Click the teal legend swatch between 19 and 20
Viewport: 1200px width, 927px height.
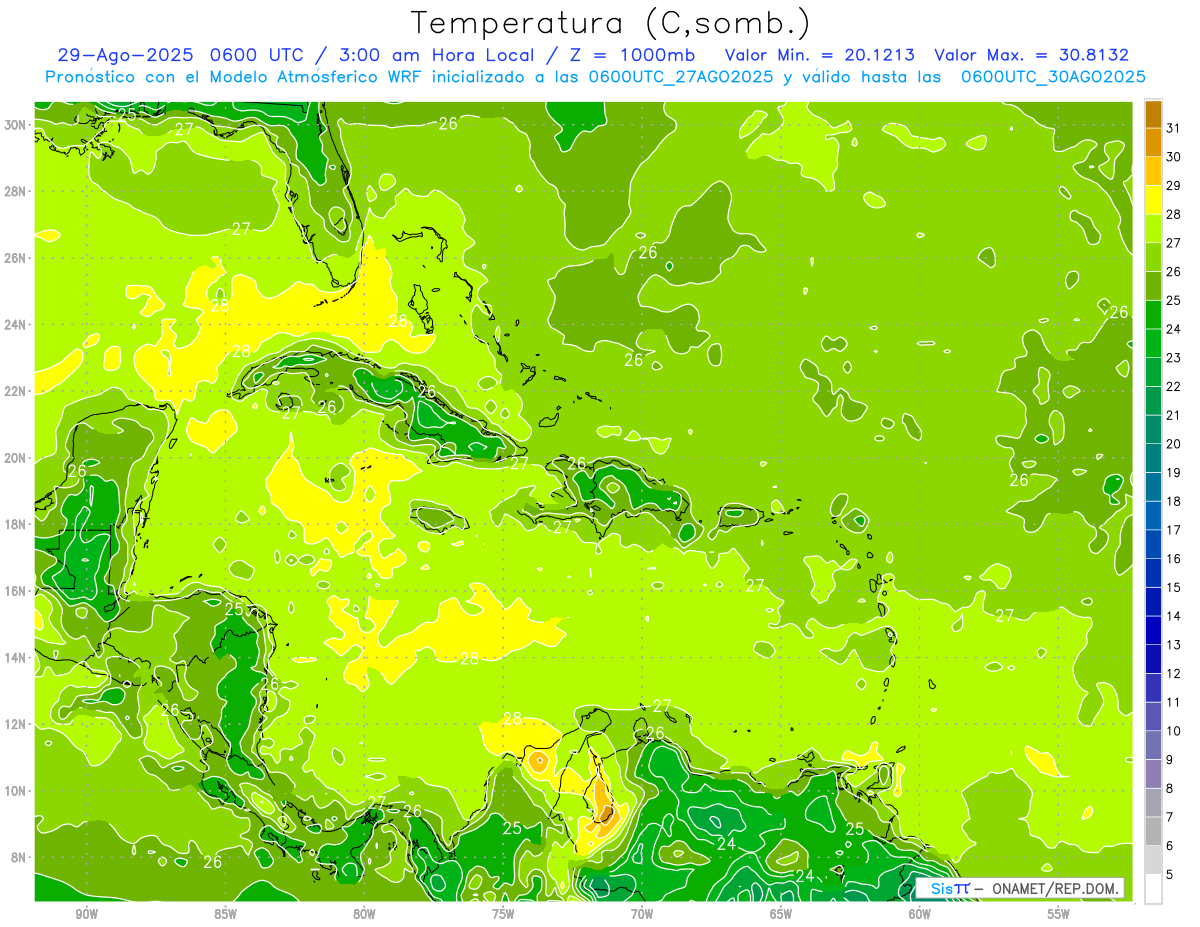[1153, 458]
